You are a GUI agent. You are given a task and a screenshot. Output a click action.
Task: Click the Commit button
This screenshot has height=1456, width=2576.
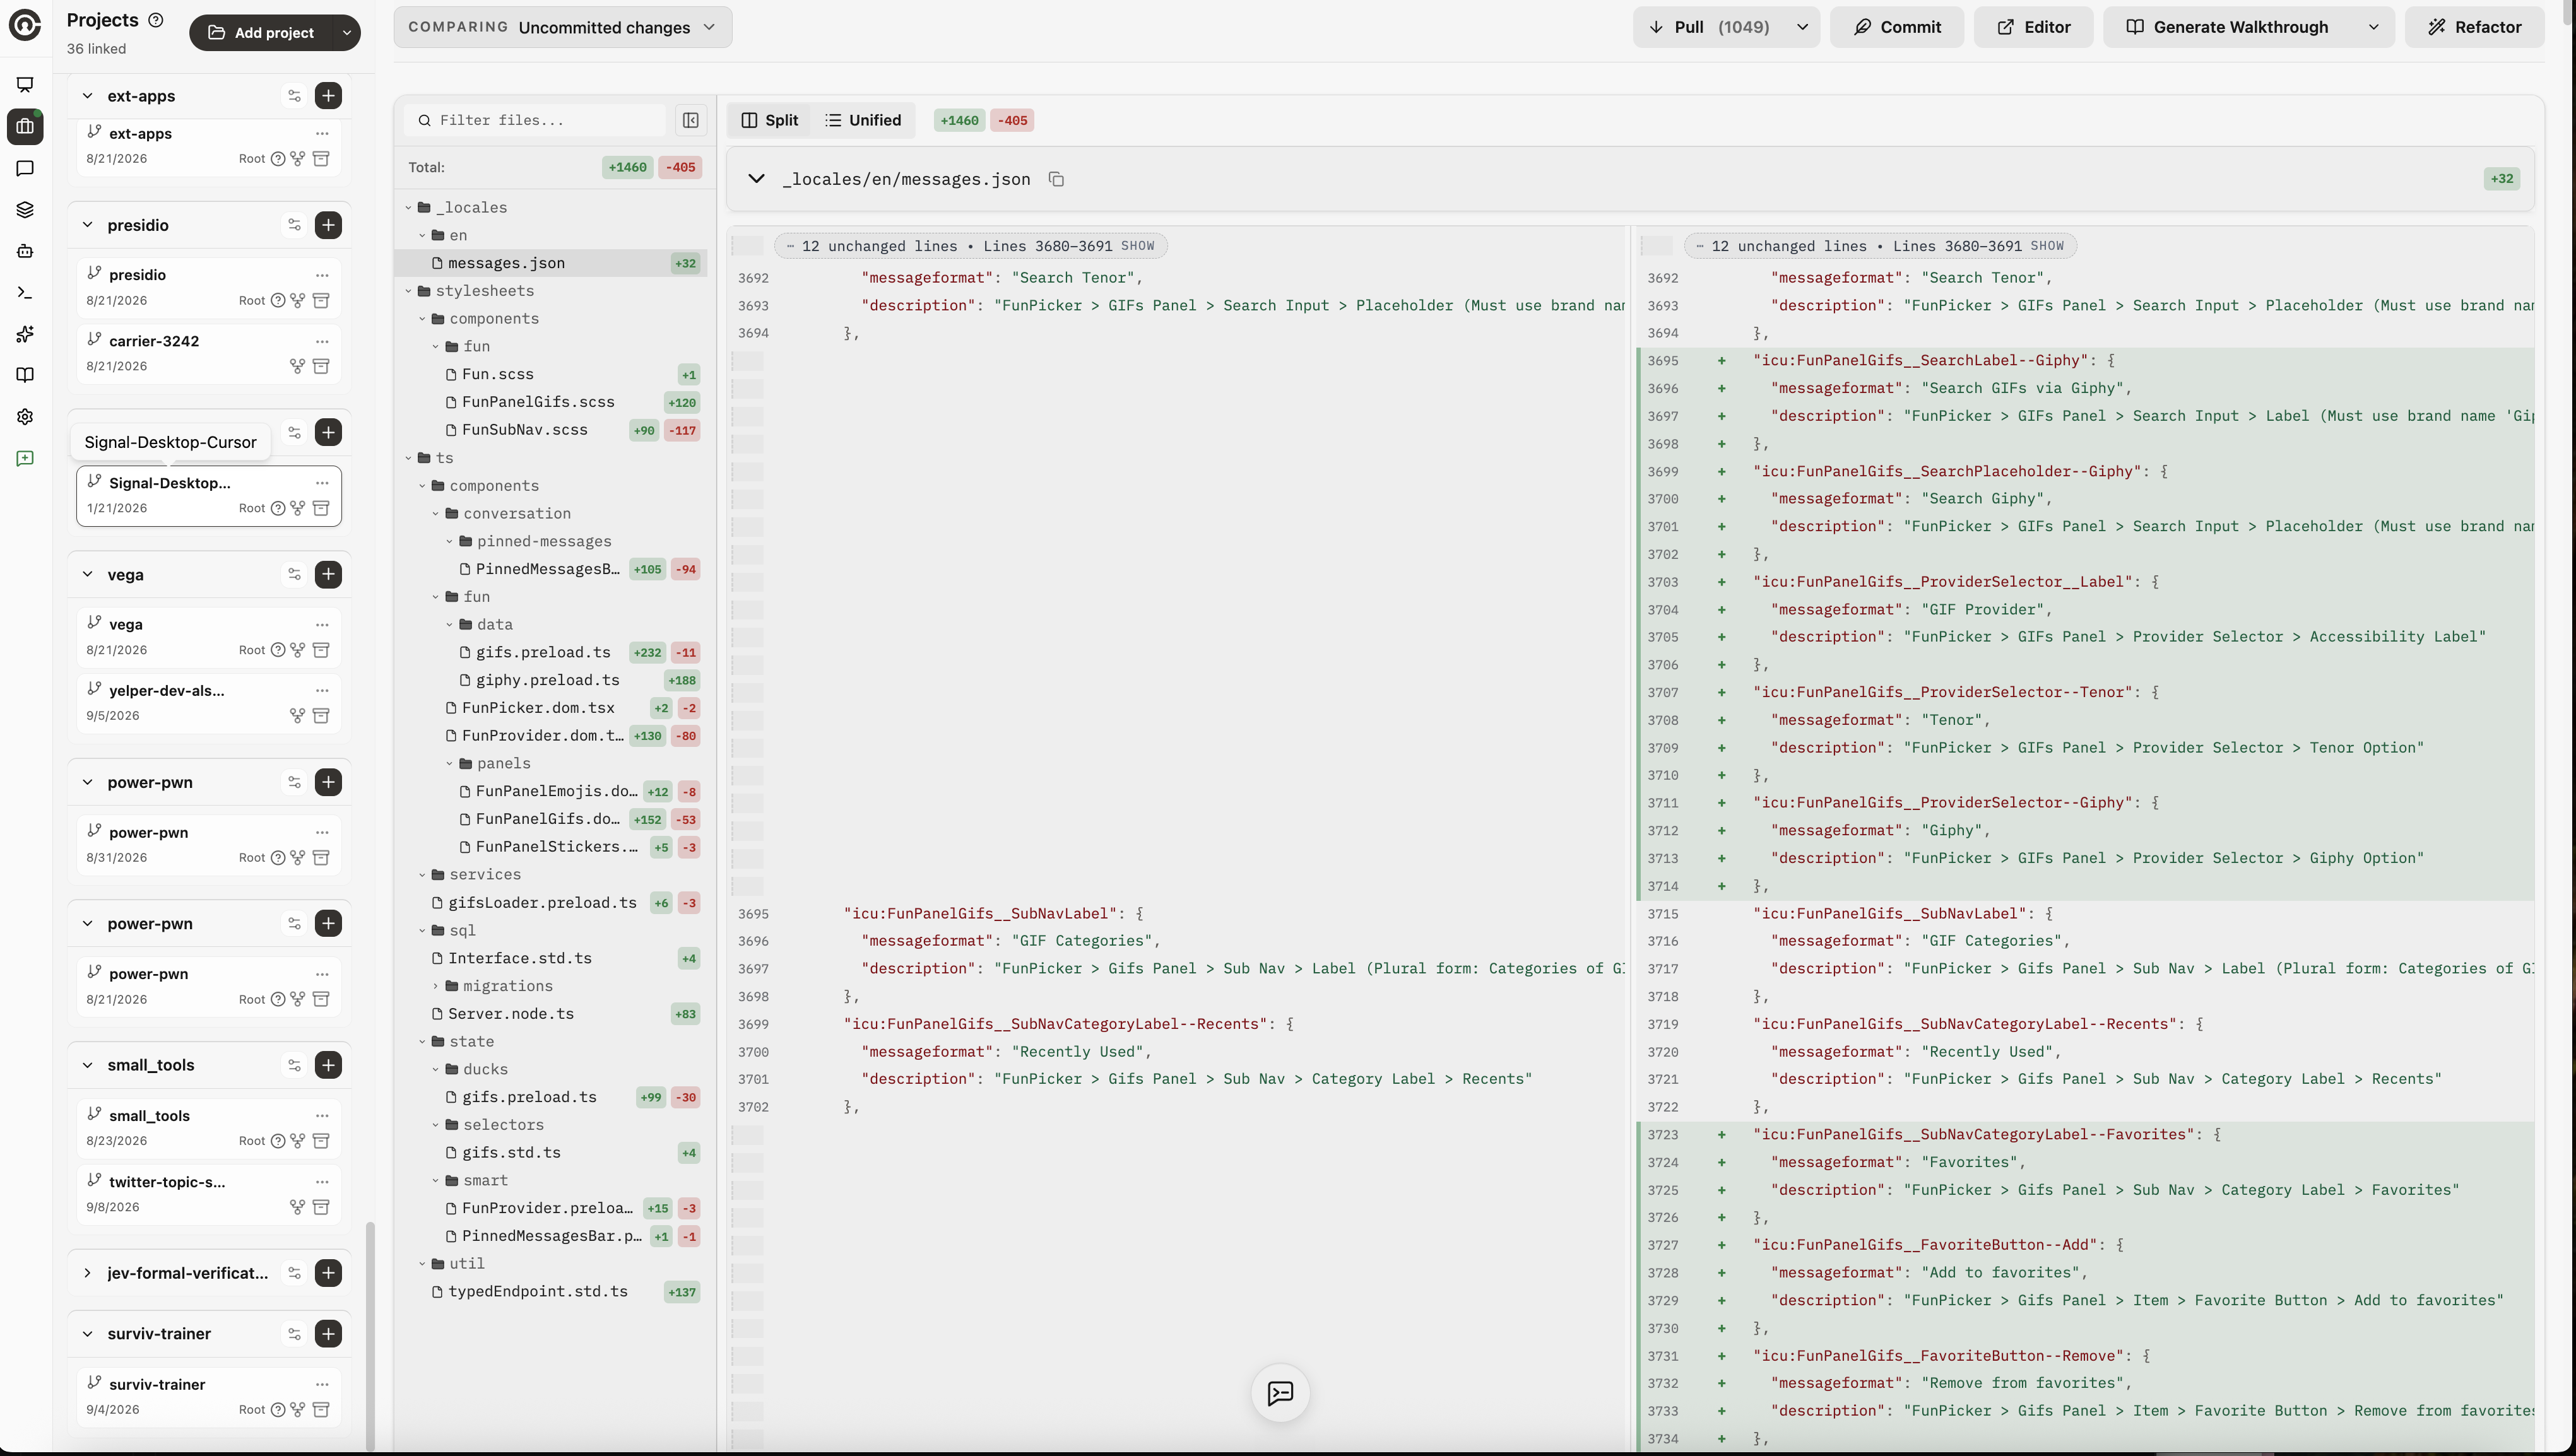1896,27
